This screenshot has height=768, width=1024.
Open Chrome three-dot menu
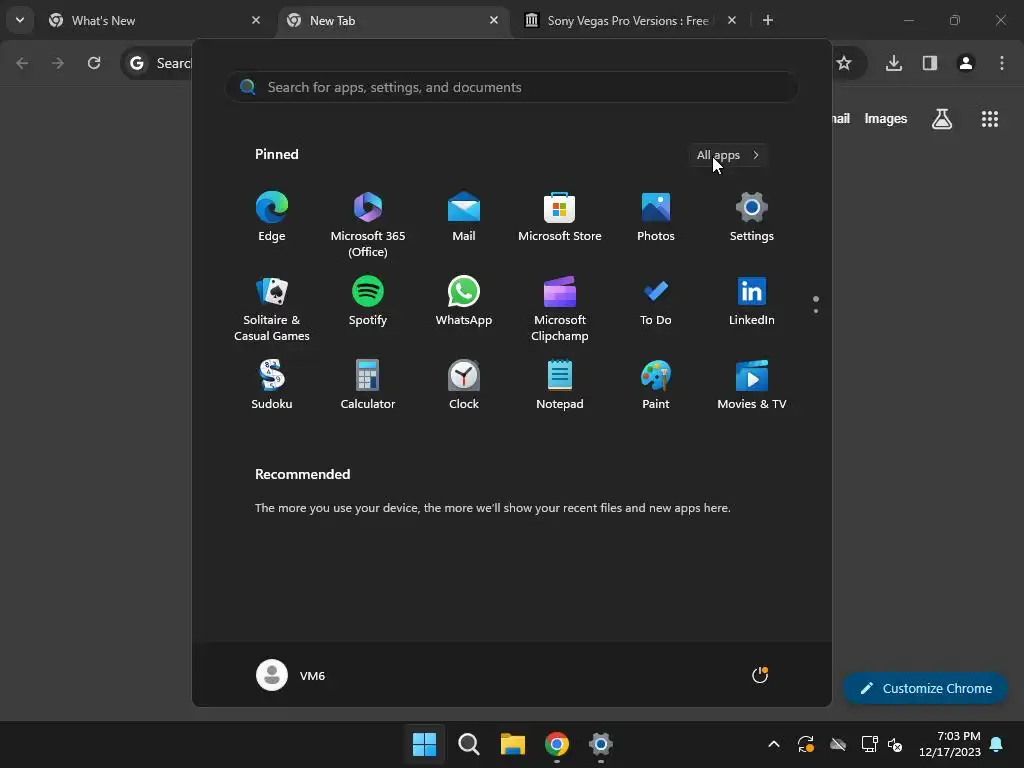[1002, 63]
